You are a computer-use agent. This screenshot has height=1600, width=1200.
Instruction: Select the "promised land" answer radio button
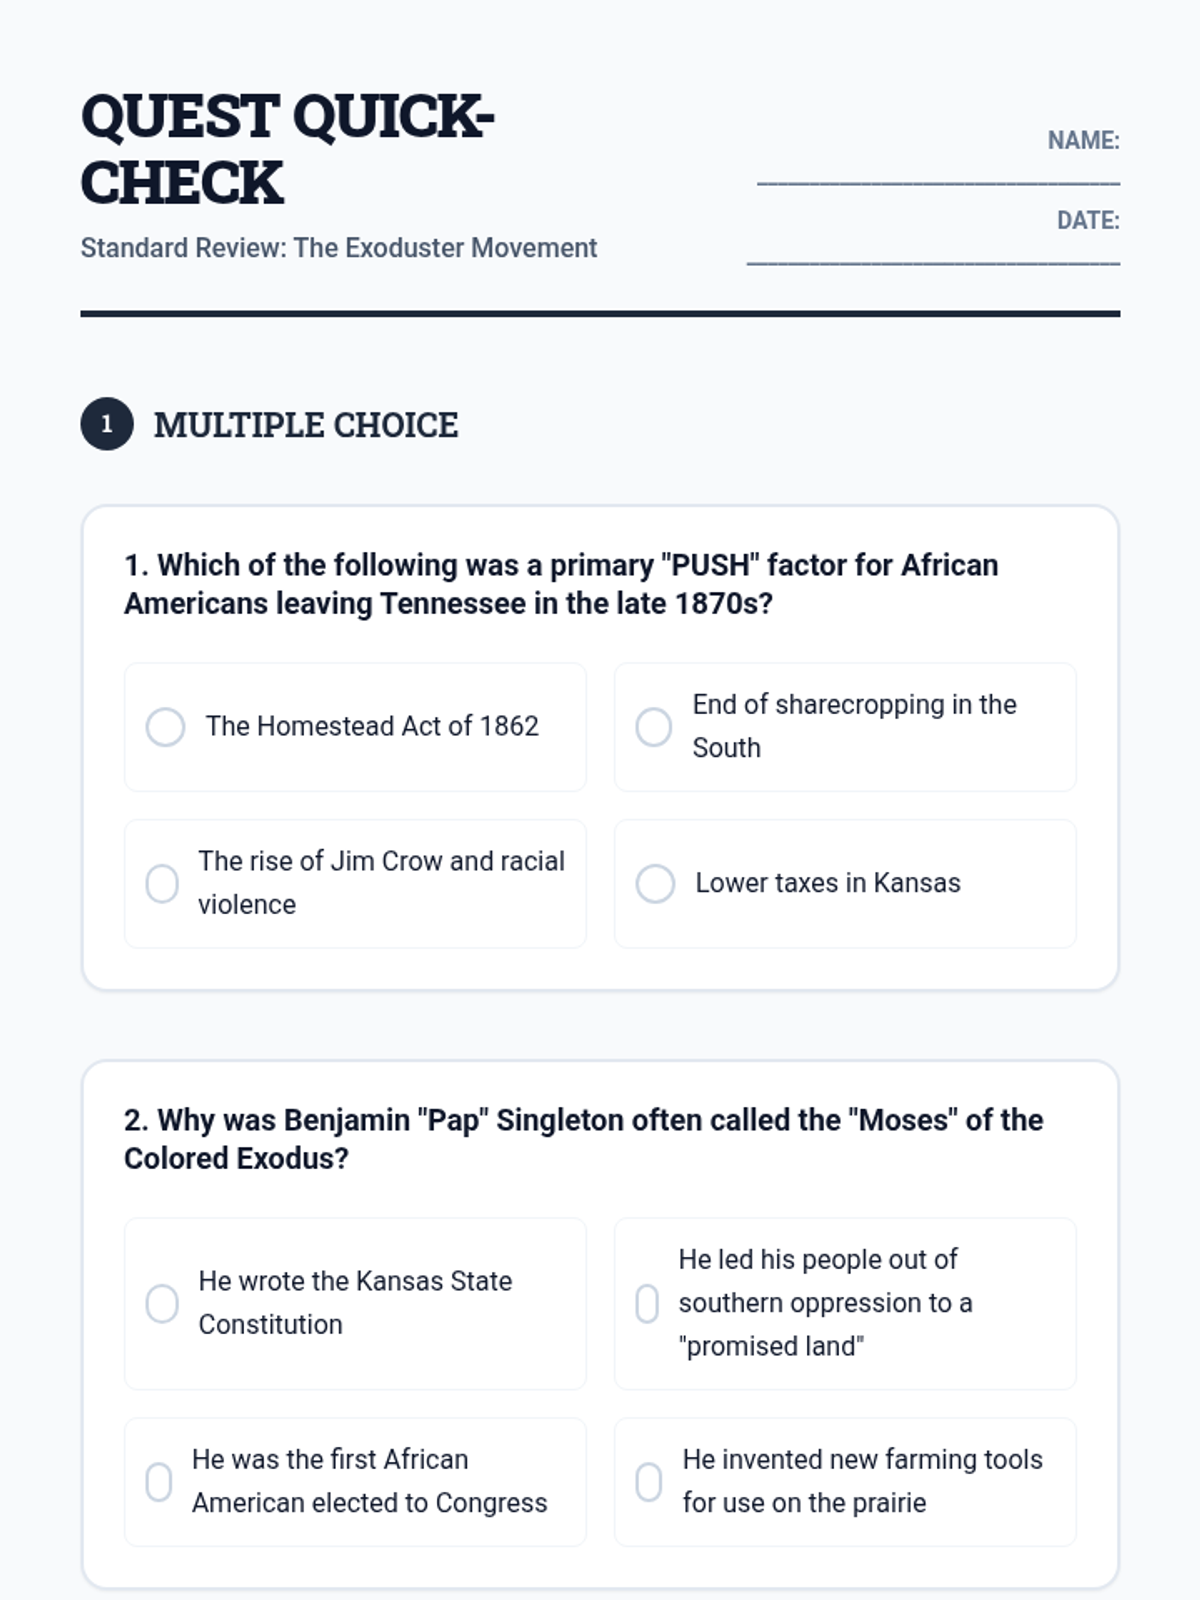tap(647, 1304)
